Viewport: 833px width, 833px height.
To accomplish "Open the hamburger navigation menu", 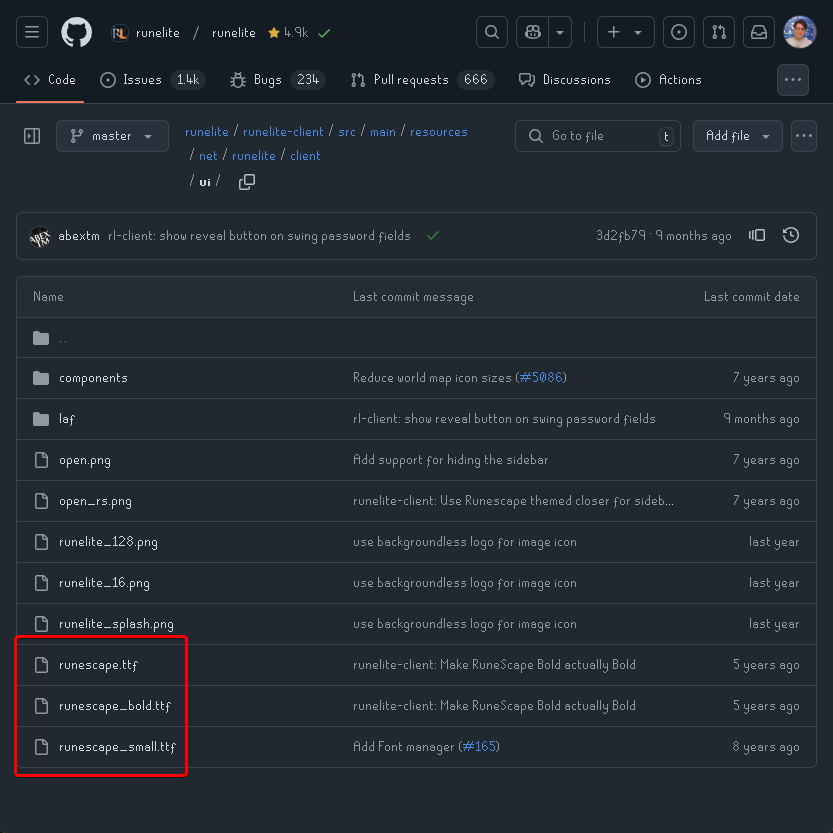I will [x=32, y=33].
